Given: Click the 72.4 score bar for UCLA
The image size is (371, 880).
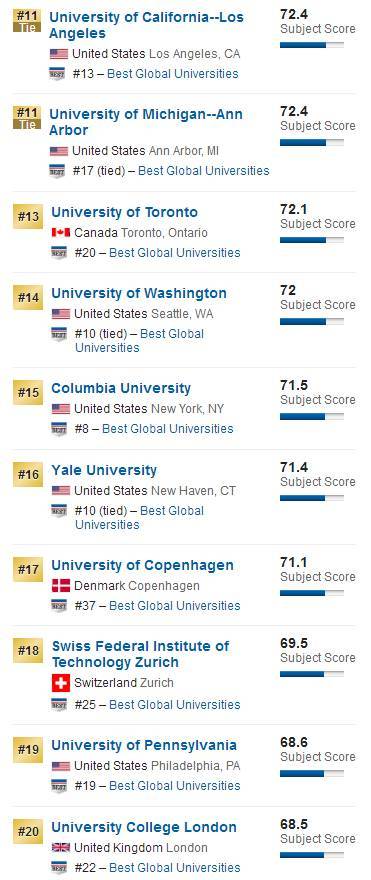Looking at the screenshot, I should tap(312, 45).
